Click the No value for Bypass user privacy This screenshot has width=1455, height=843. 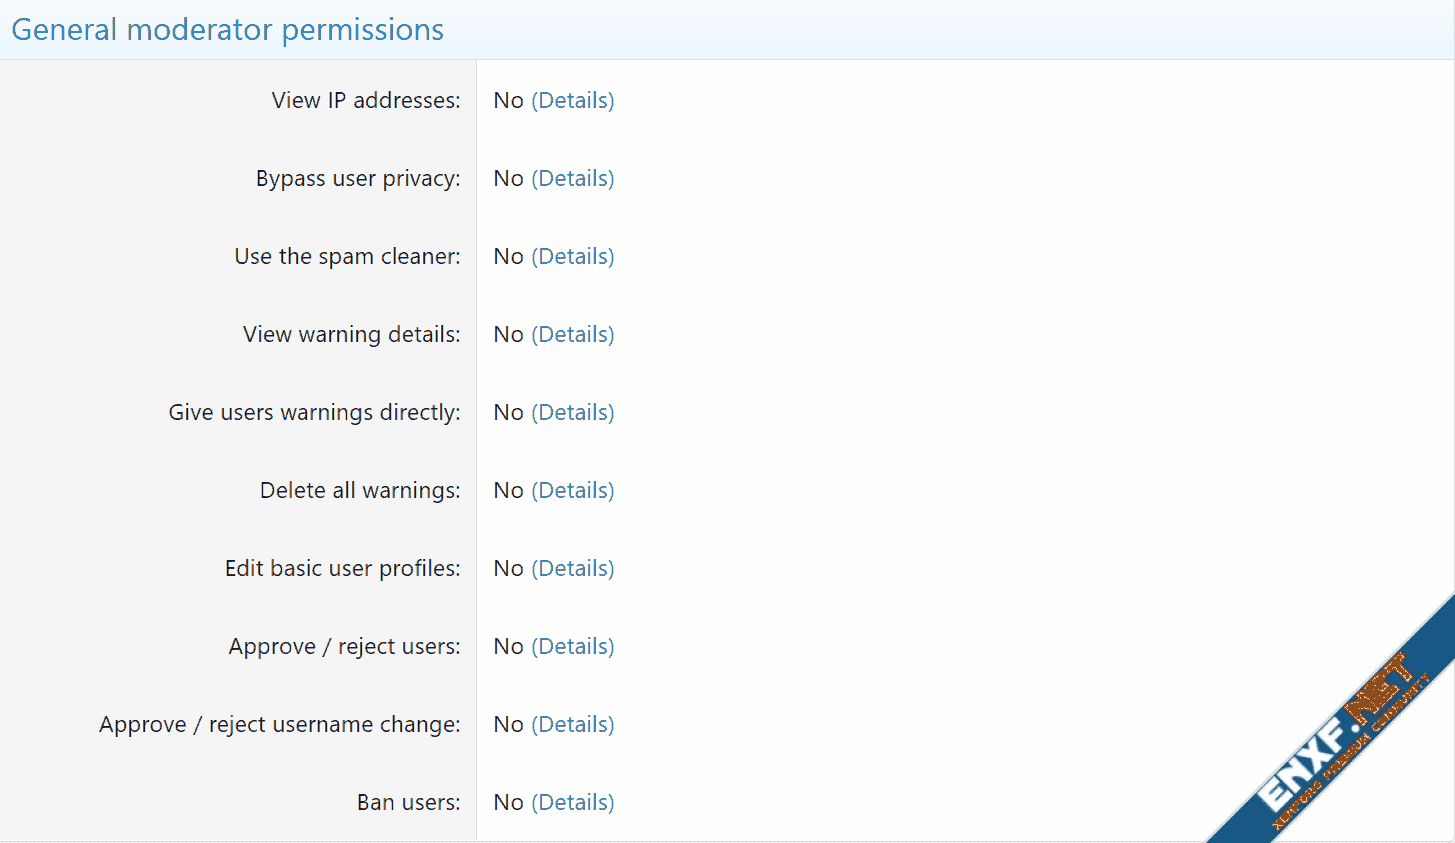tap(508, 178)
